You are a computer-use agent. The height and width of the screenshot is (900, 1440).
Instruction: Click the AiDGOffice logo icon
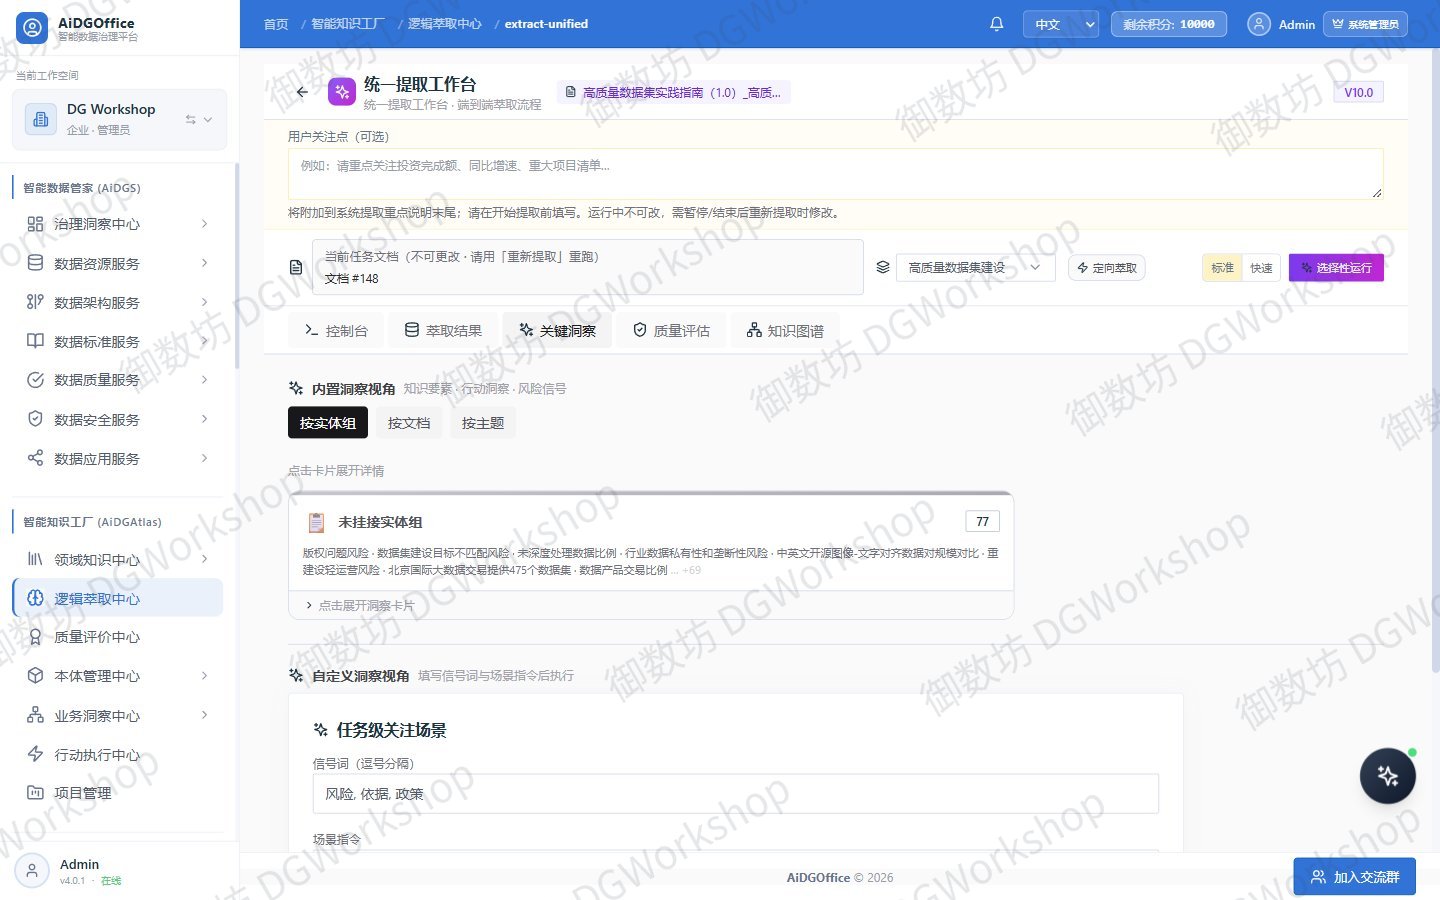click(x=32, y=28)
